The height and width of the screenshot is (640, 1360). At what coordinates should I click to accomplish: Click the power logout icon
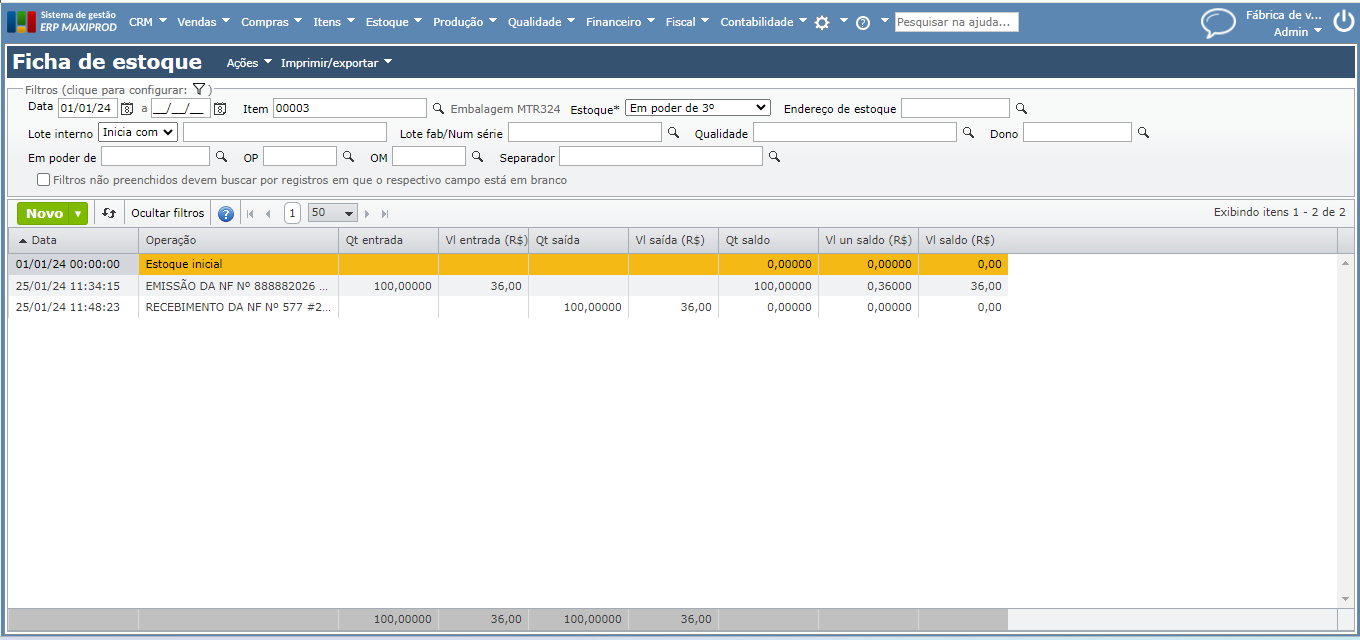tap(1342, 22)
